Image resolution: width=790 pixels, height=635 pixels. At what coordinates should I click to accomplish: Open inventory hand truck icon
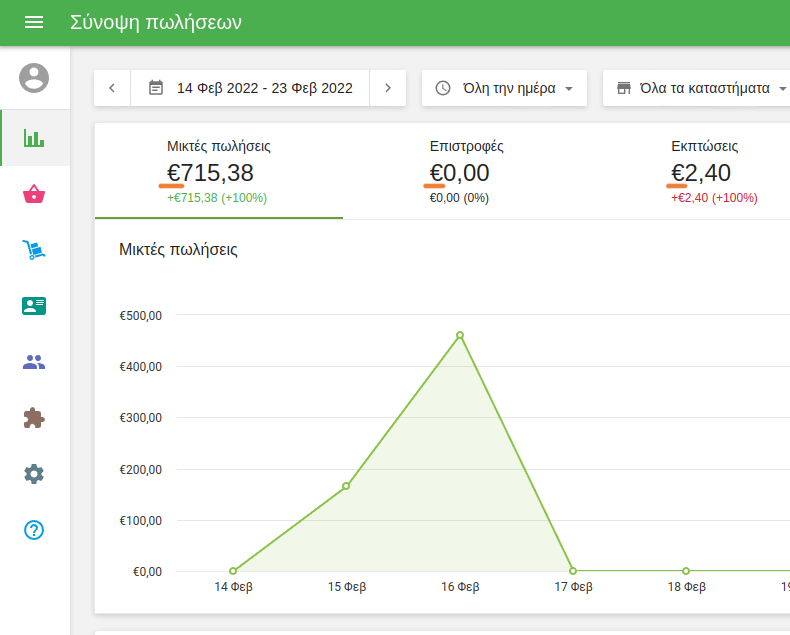point(34,250)
